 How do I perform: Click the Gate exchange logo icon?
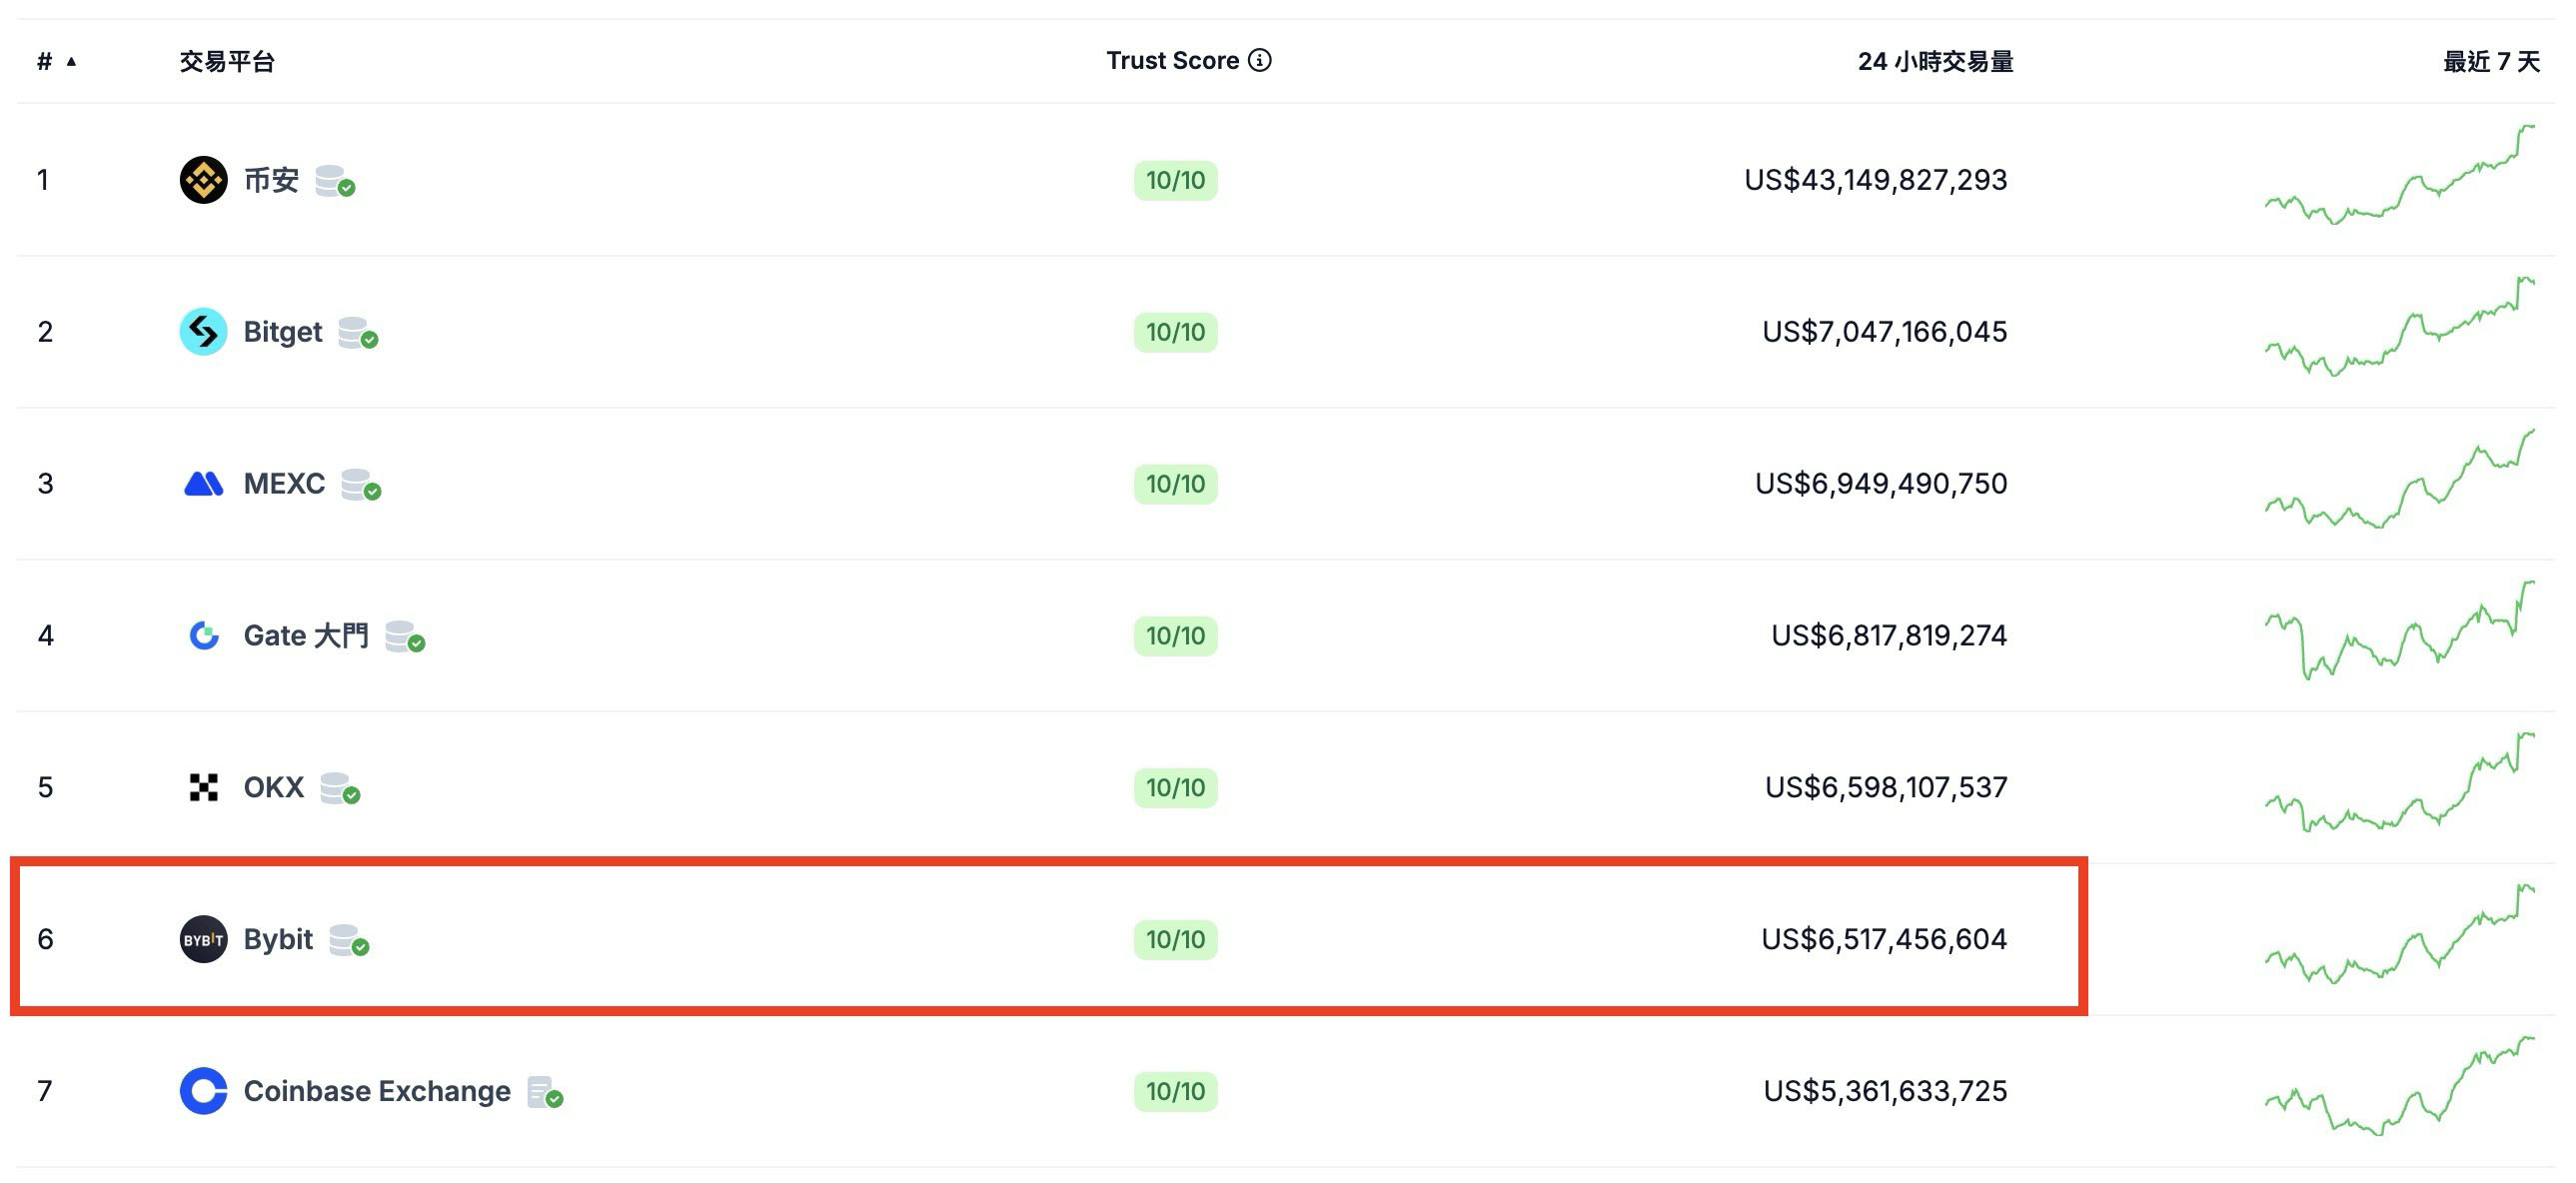click(x=203, y=636)
